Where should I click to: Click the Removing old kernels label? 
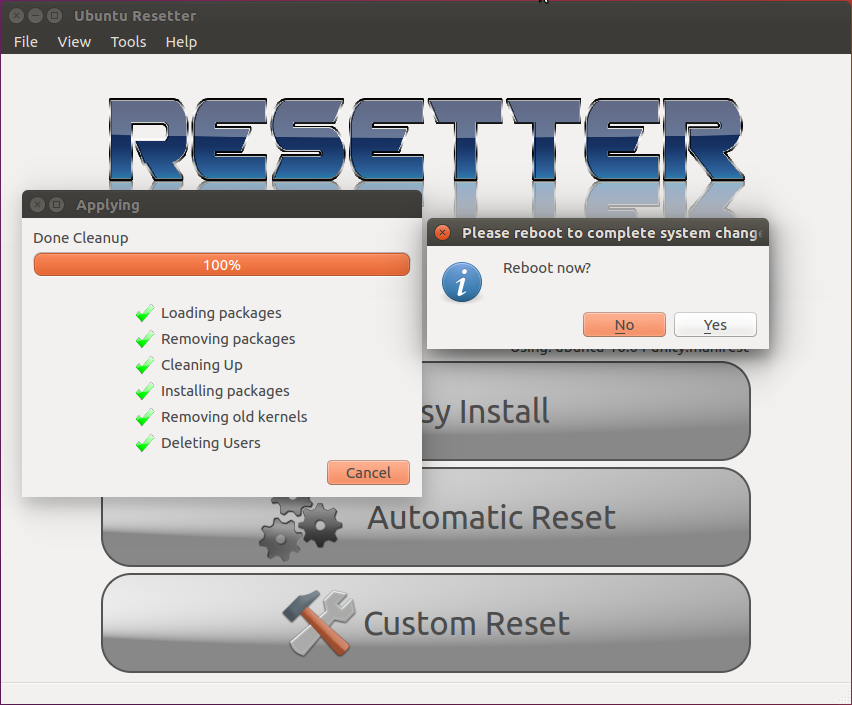coord(234,417)
